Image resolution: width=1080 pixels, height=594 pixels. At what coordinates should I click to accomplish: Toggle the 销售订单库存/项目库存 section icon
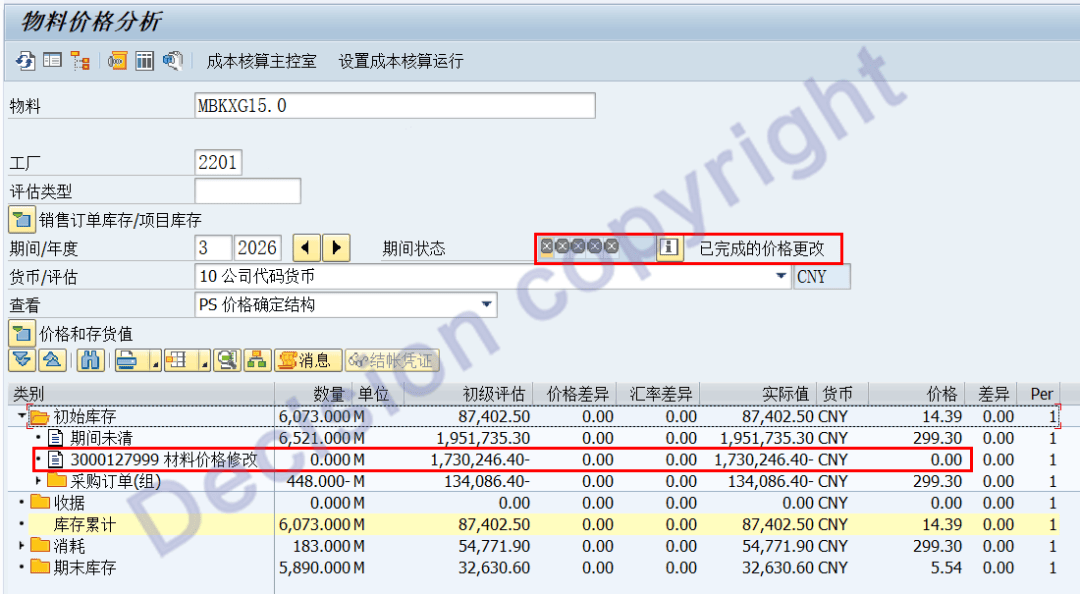click(21, 220)
